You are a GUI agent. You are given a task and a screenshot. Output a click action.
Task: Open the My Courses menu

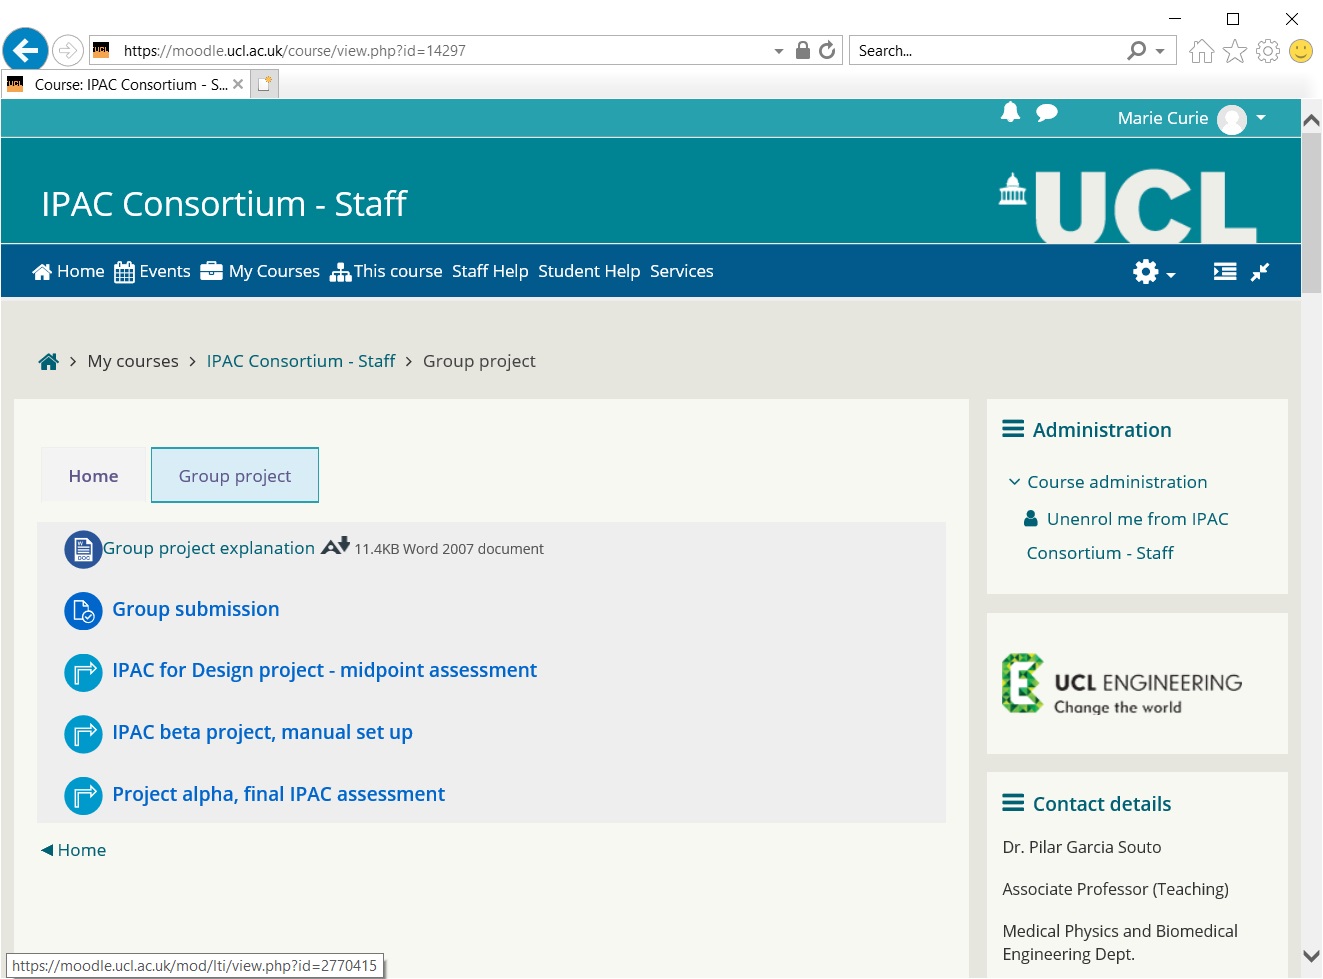260,271
